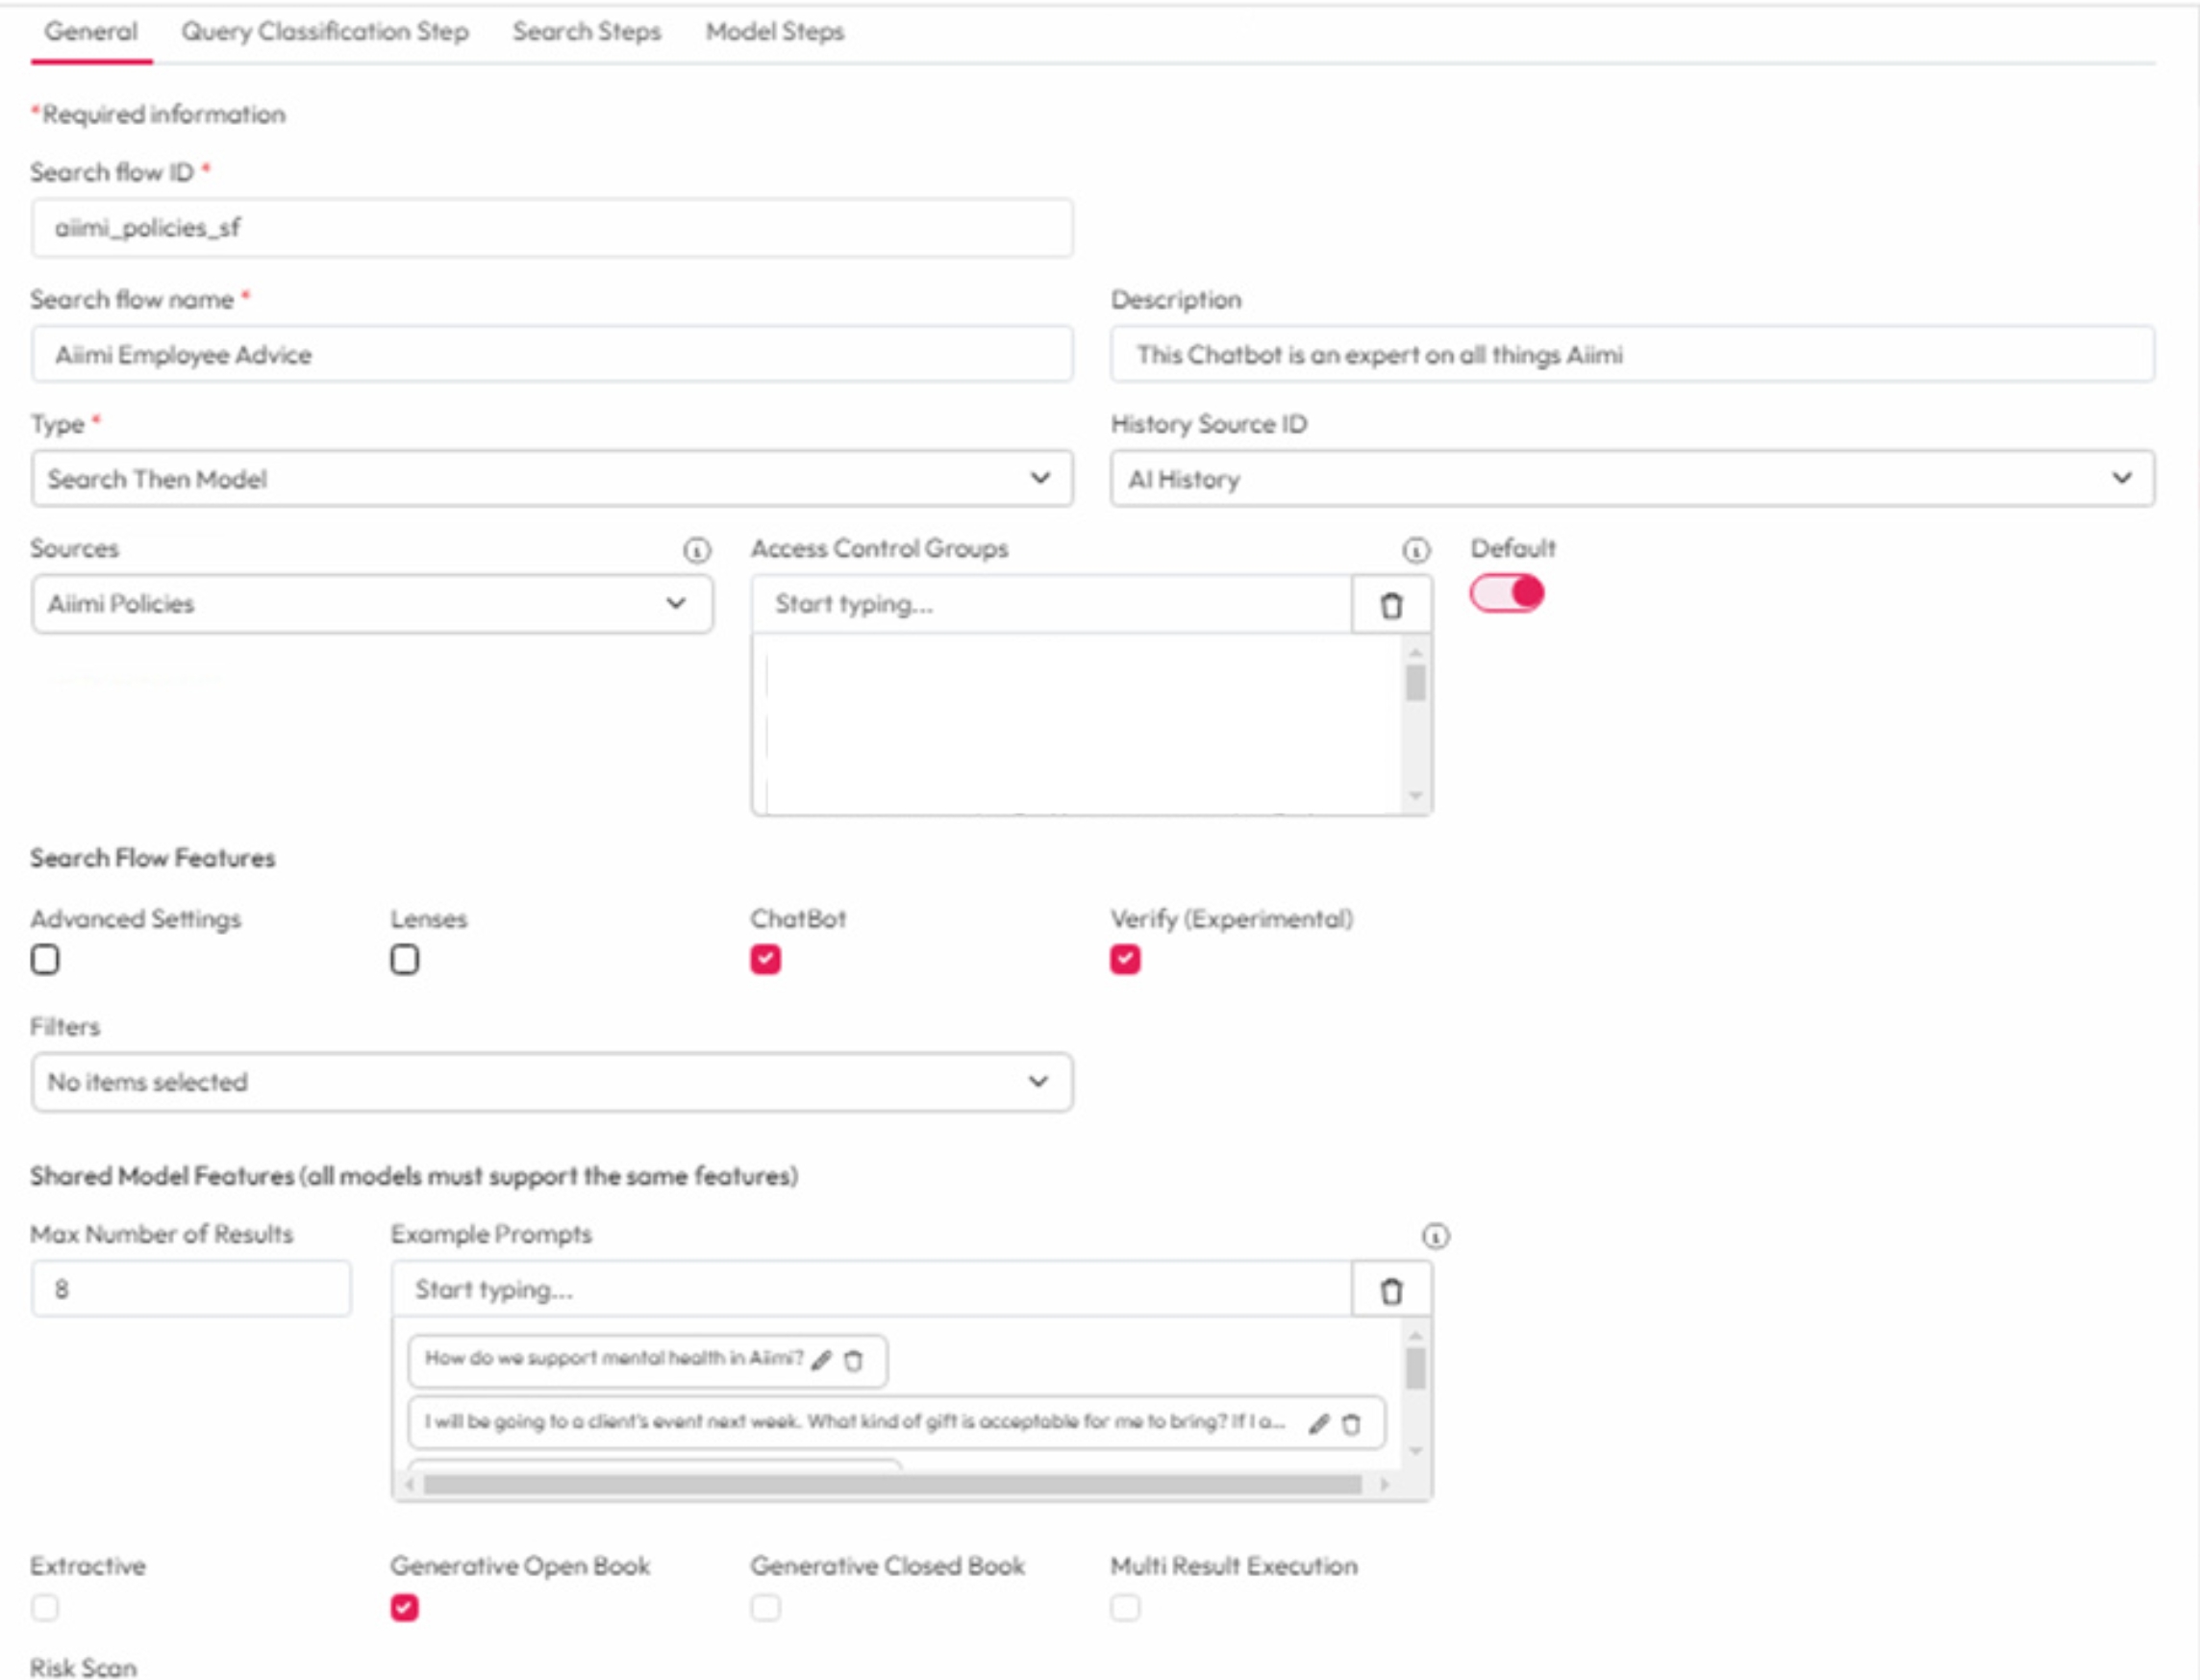Screen dimensions: 2200x1680
Task: Edit the client's event gift prompt
Action: pos(1319,1424)
